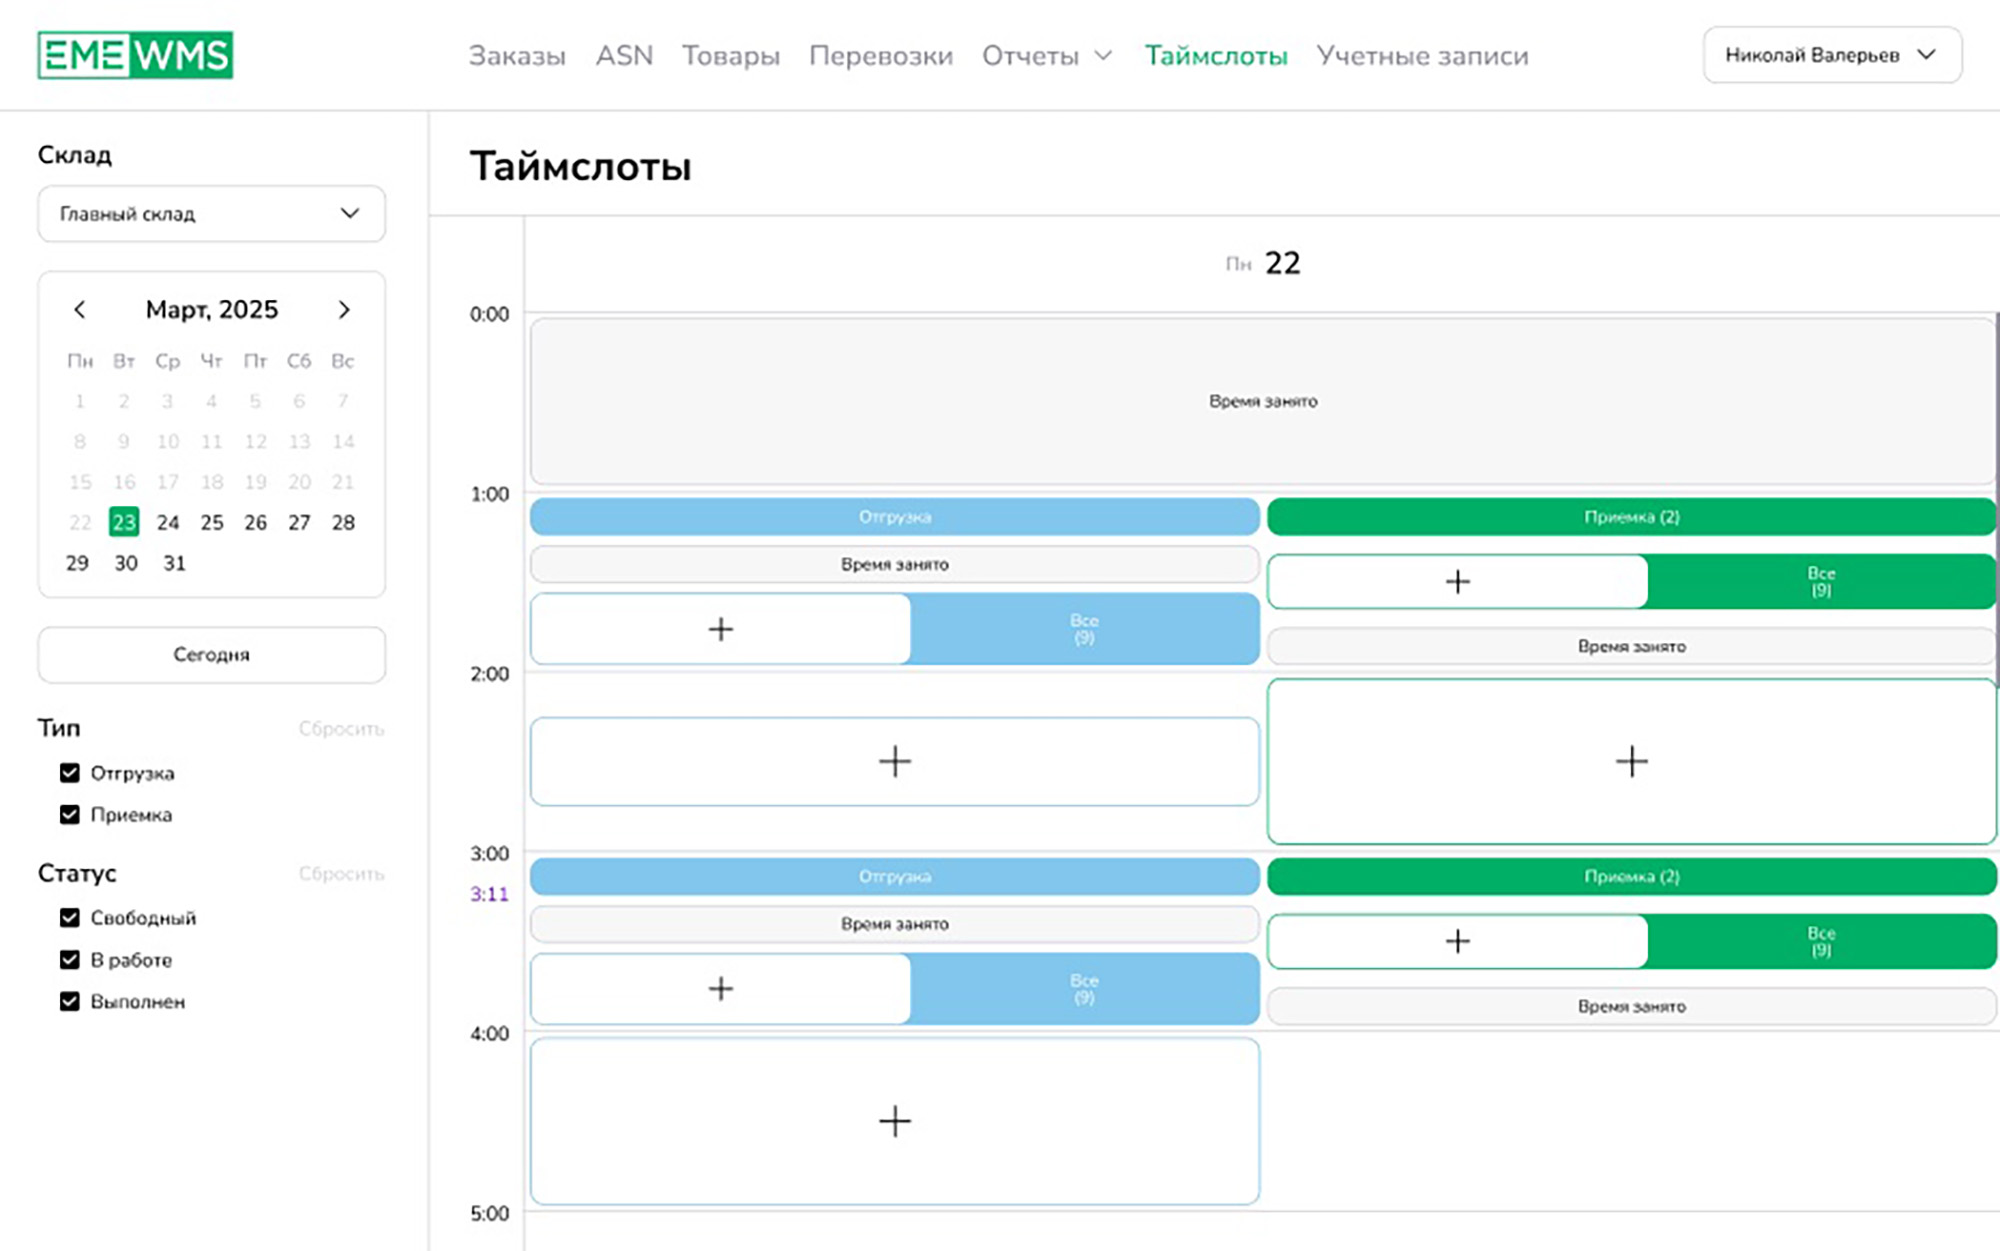Add shipment slot next to first blue Все (9)
This screenshot has height=1251, width=2000.
(720, 629)
